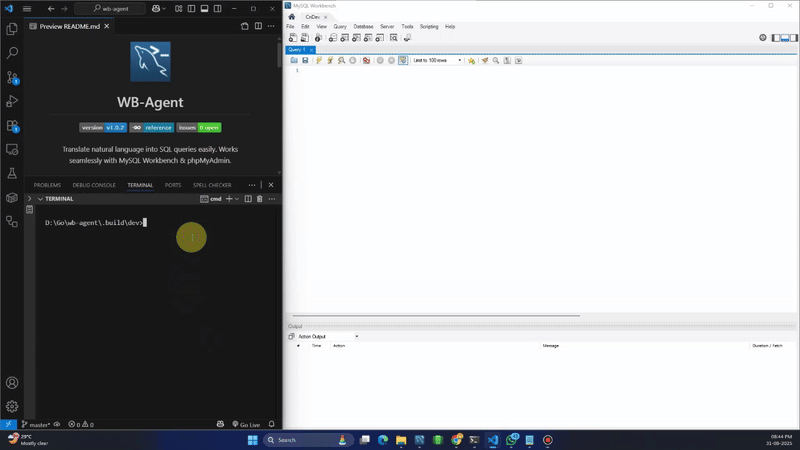Open the Server menu in MySQL Workbench
Screen dimensions: 800x450
(387, 27)
